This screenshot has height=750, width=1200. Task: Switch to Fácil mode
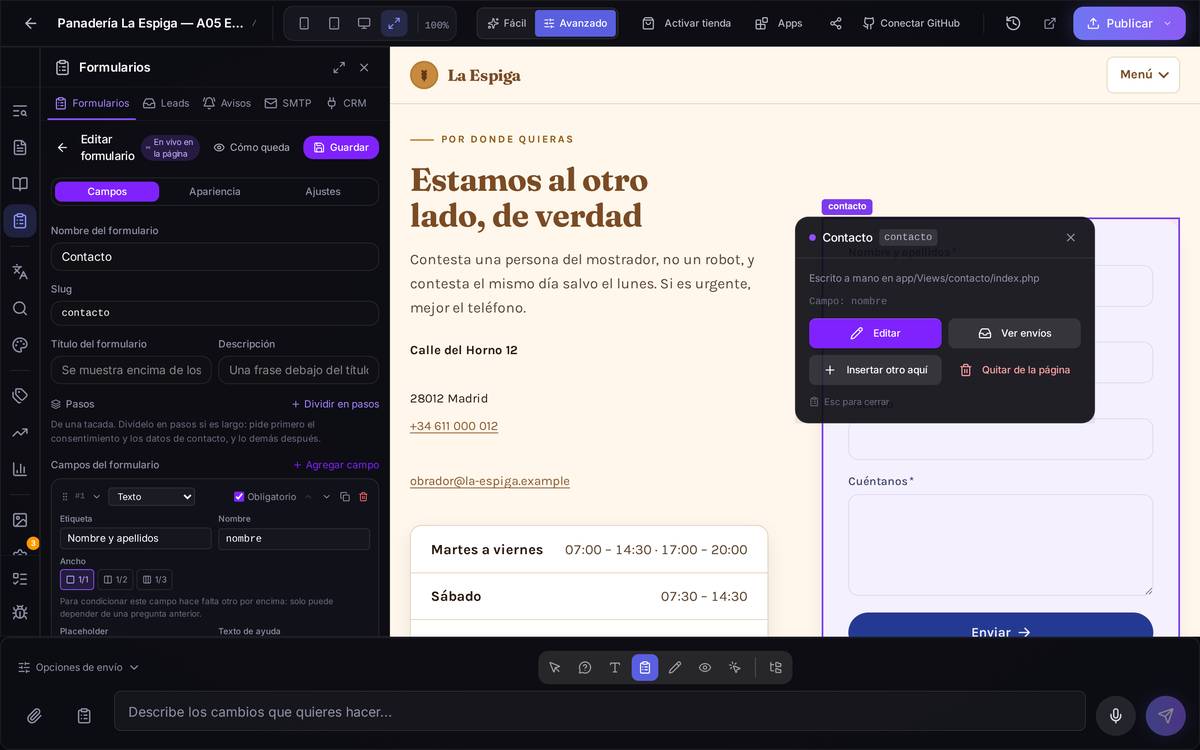point(506,23)
